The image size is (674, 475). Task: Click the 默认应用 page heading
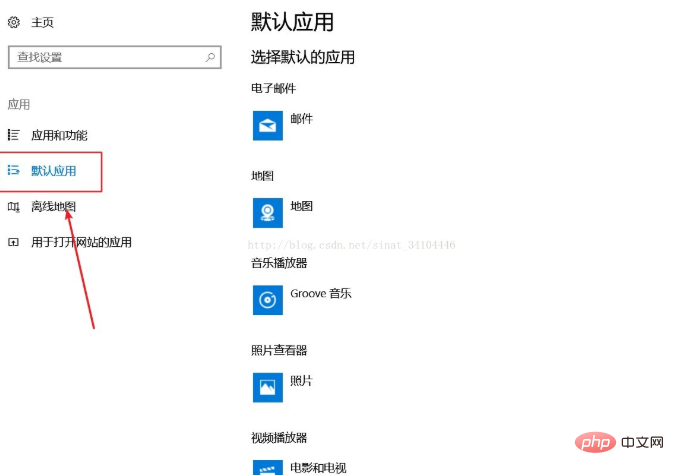(292, 22)
